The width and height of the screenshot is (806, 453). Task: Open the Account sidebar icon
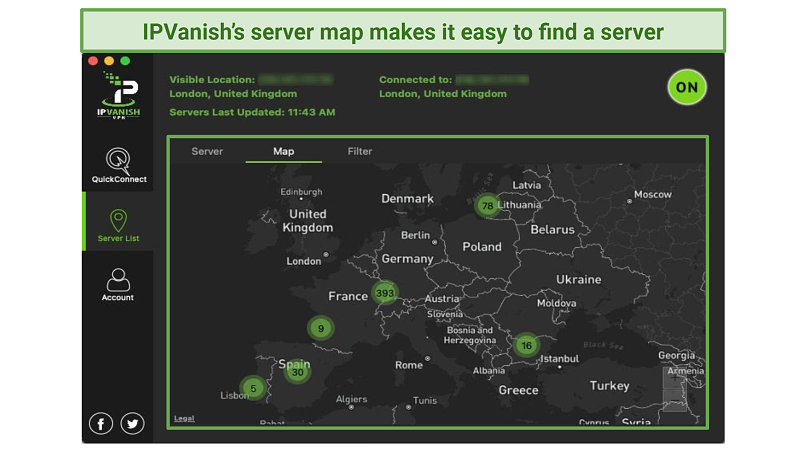tap(118, 284)
